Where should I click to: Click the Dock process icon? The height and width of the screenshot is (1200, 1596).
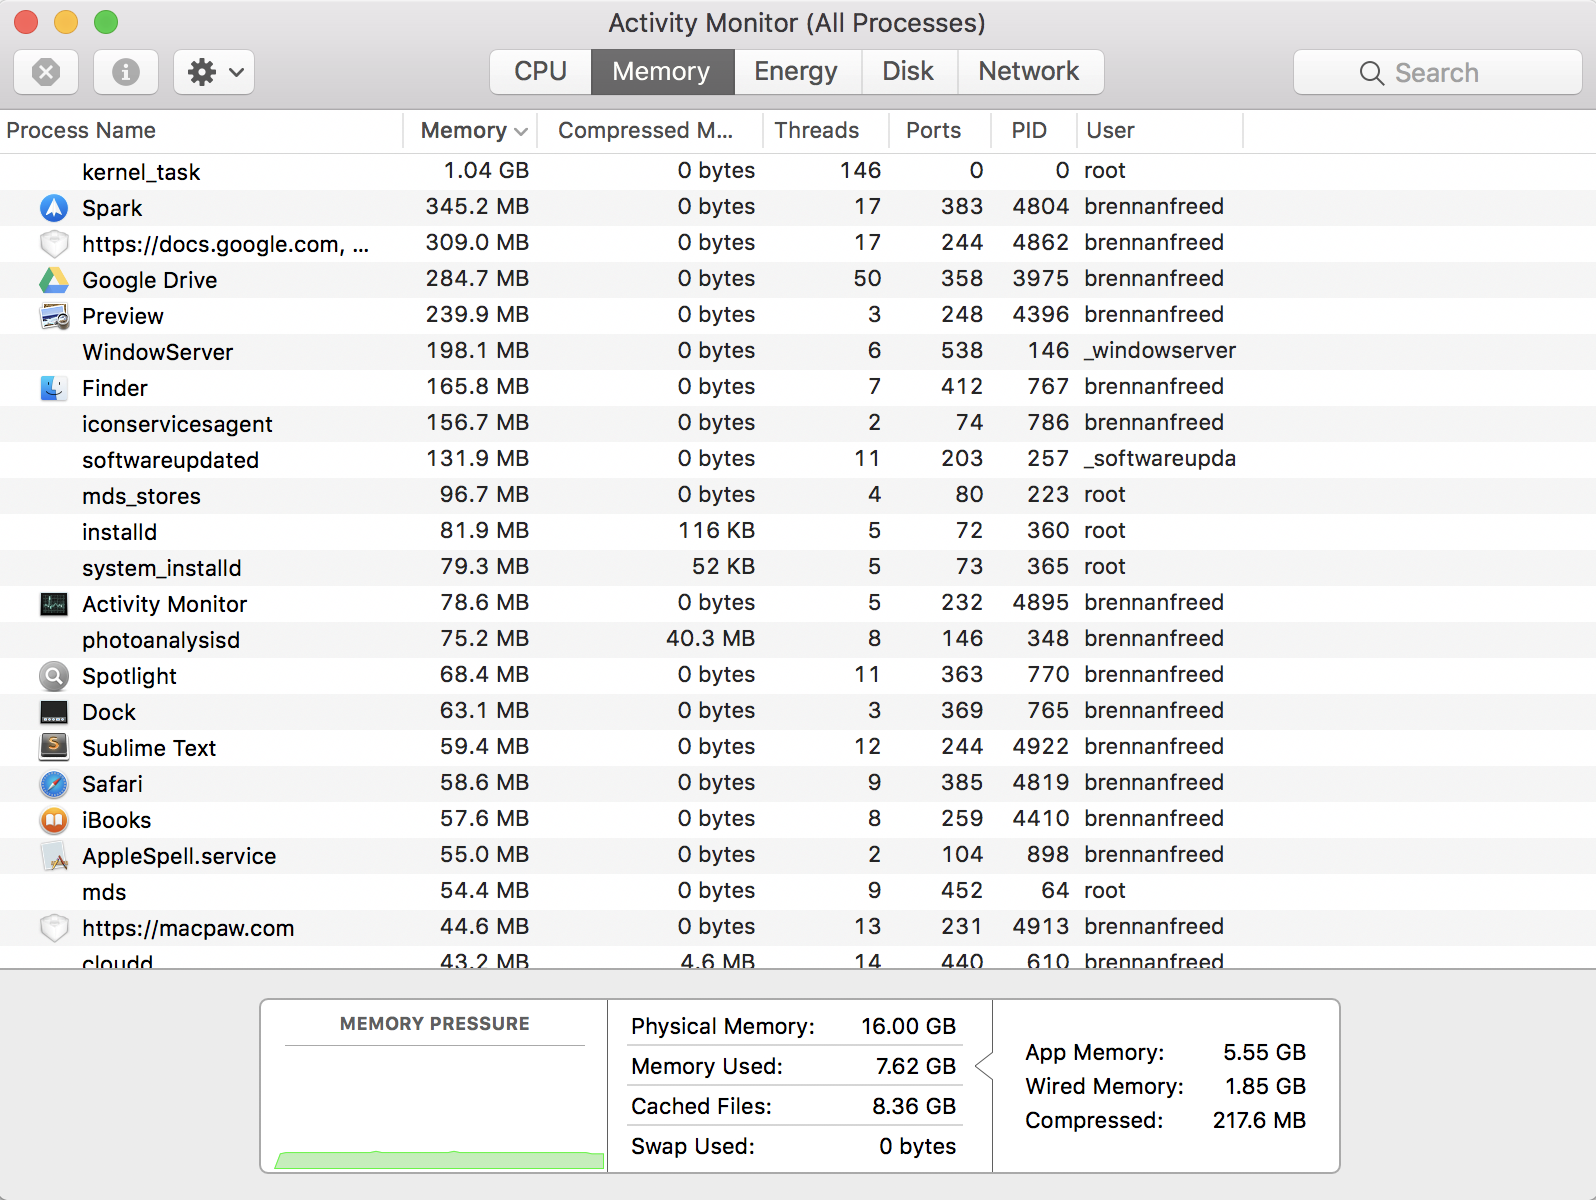point(54,712)
